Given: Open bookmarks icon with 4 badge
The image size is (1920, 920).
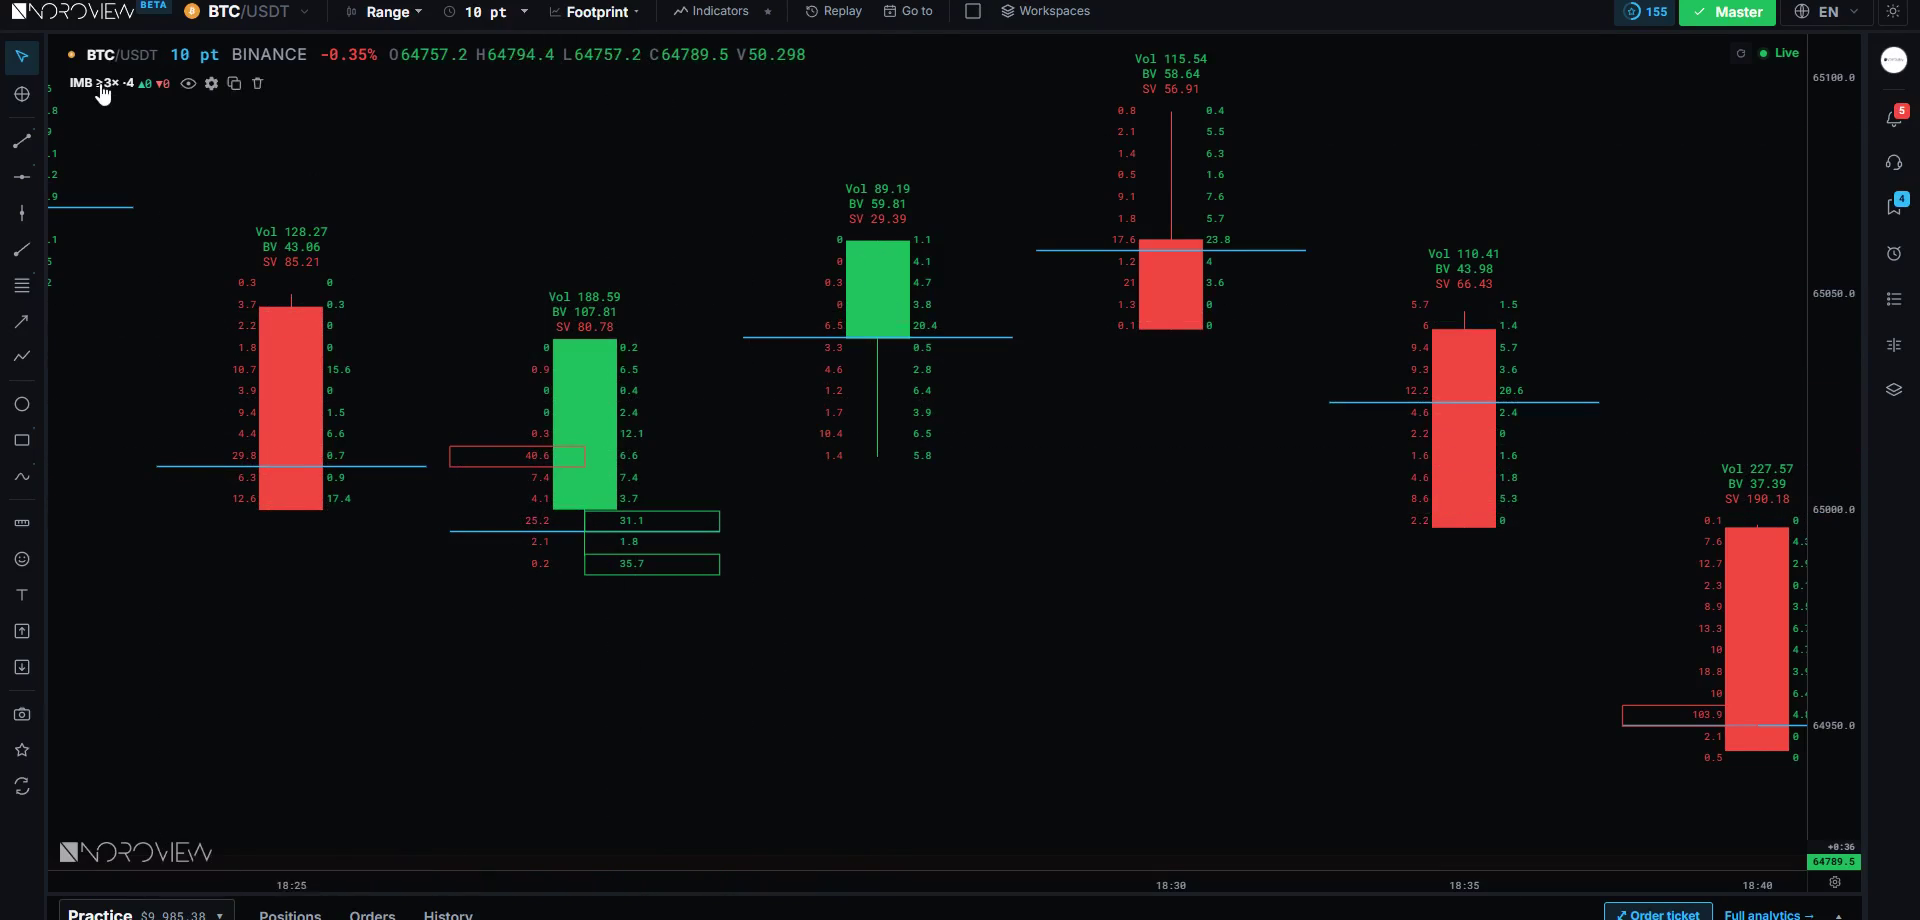Looking at the screenshot, I should pos(1894,205).
